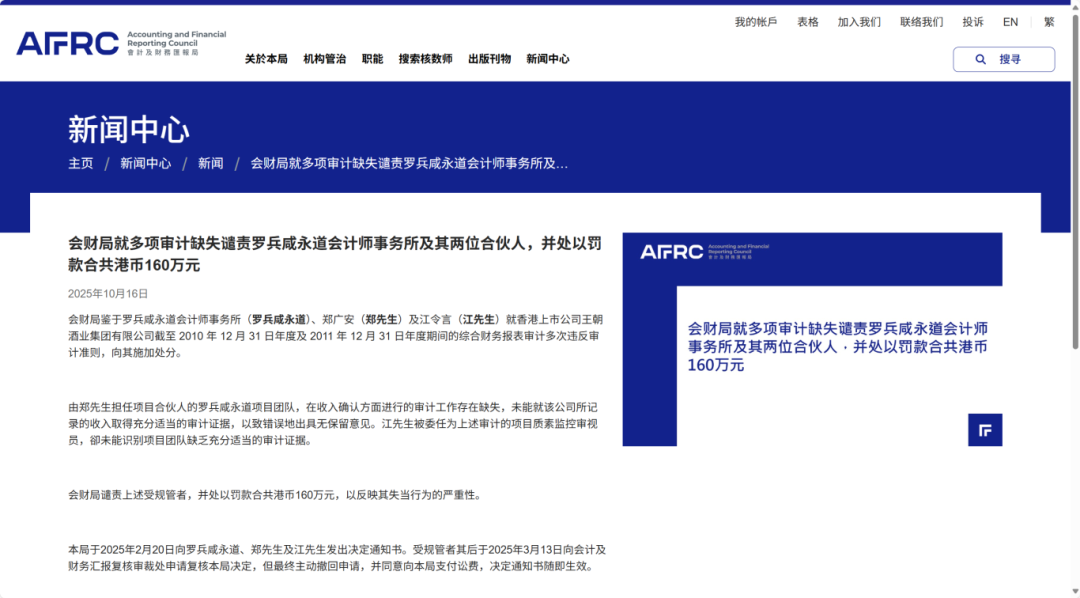Click the news thumbnail image on the right

click(812, 339)
